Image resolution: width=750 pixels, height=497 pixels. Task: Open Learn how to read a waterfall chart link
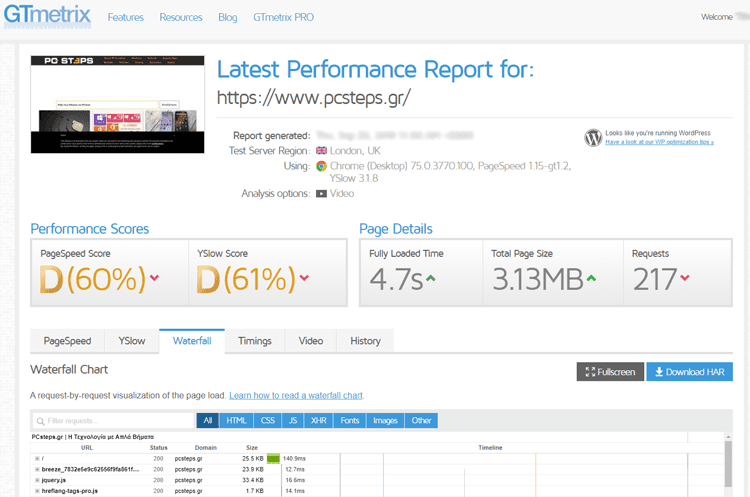pos(296,396)
